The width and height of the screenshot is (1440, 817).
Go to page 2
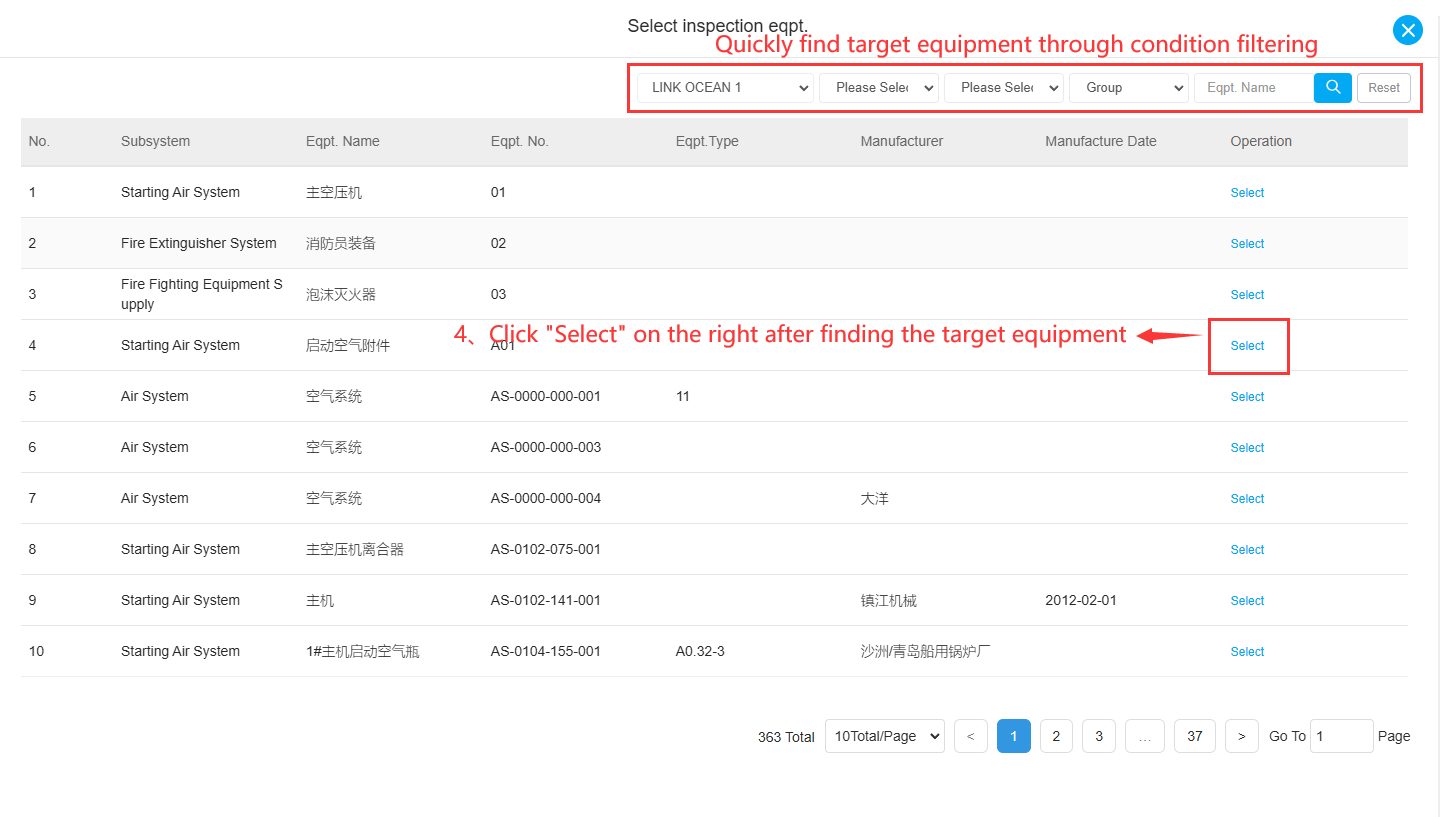[x=1056, y=736]
